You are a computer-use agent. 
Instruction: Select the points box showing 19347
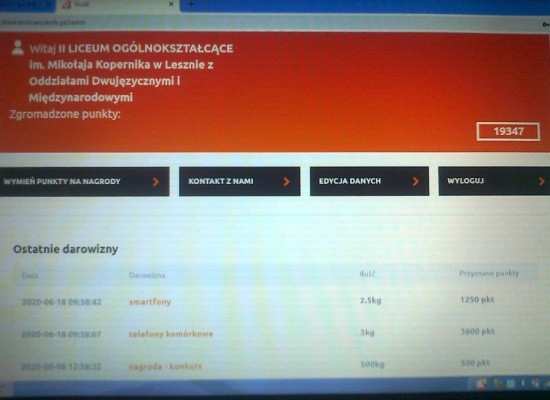point(508,132)
